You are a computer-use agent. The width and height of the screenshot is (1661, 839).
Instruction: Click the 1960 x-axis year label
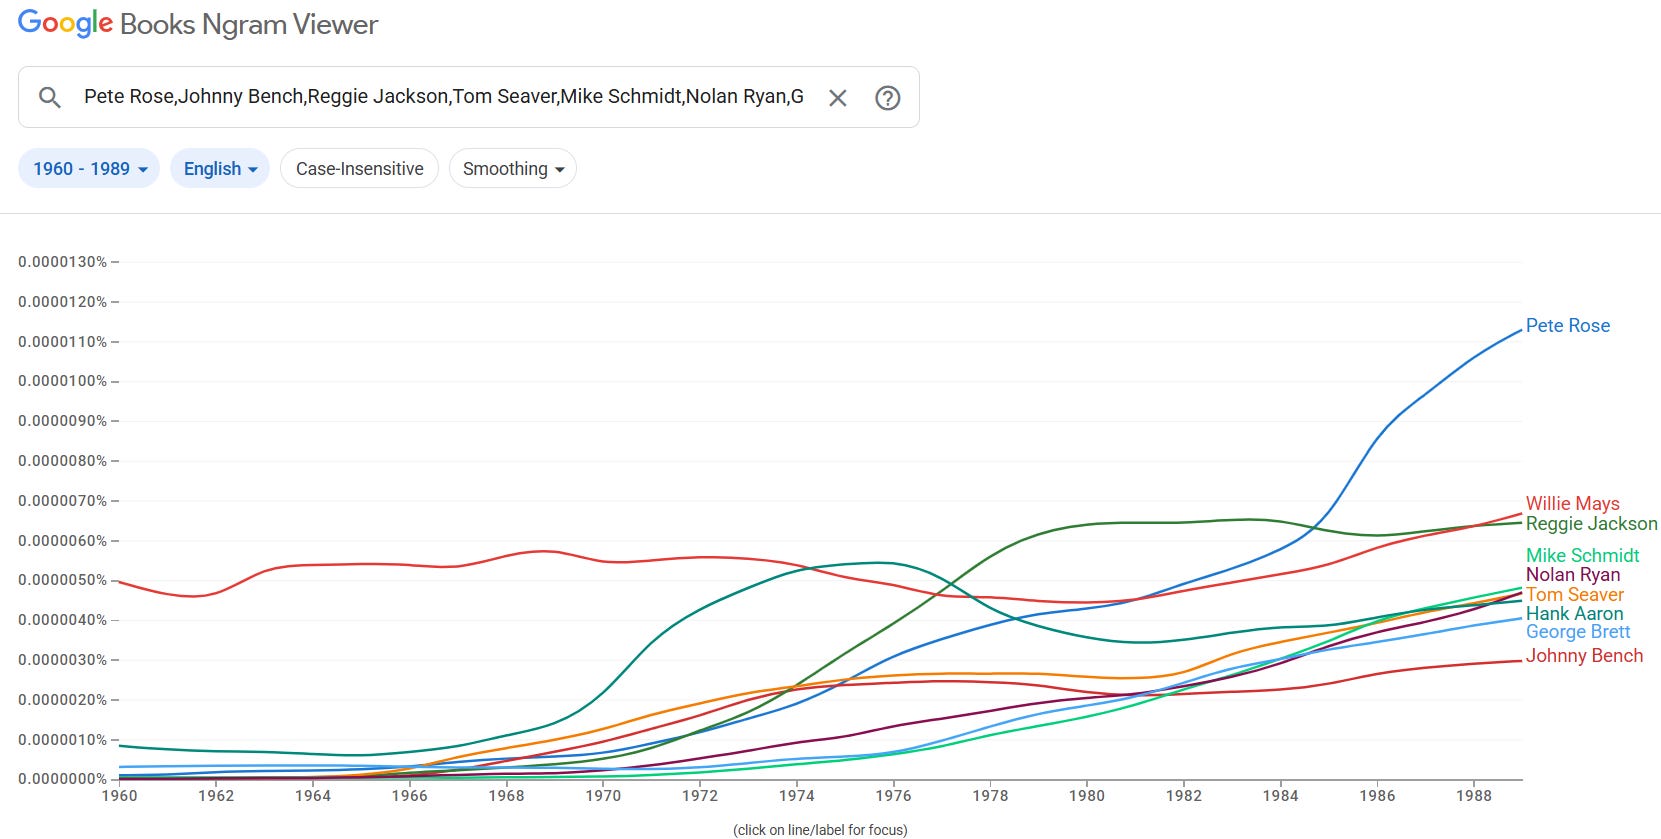pos(120,796)
